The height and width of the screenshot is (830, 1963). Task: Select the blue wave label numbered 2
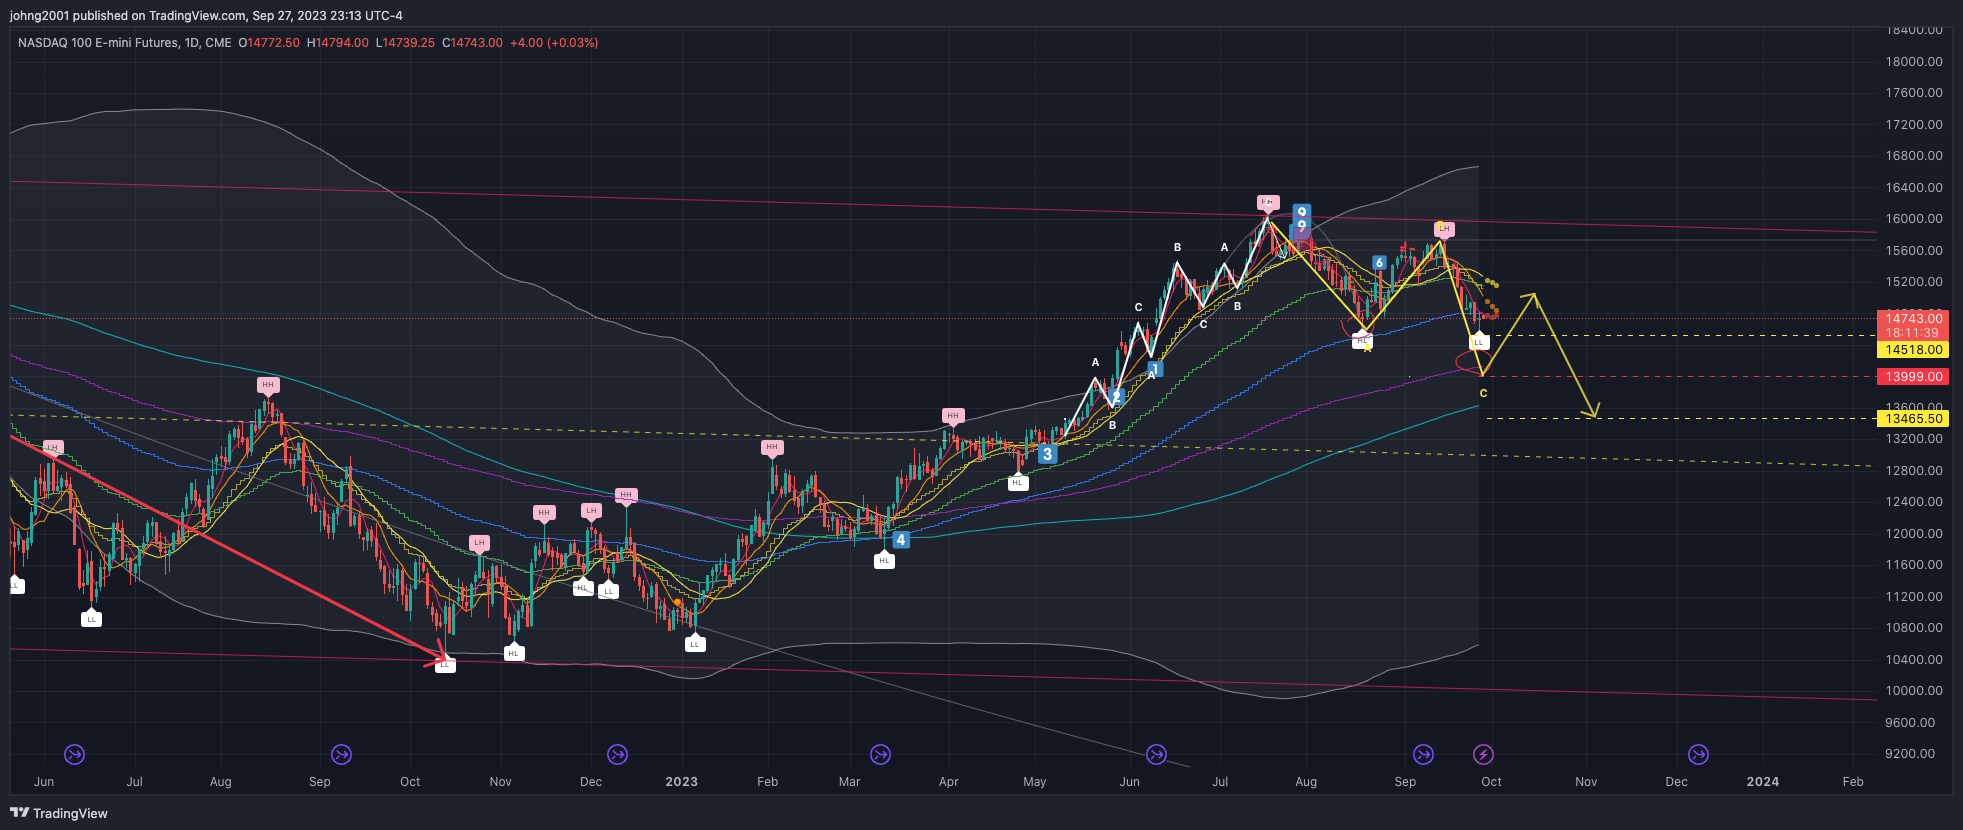(1116, 397)
